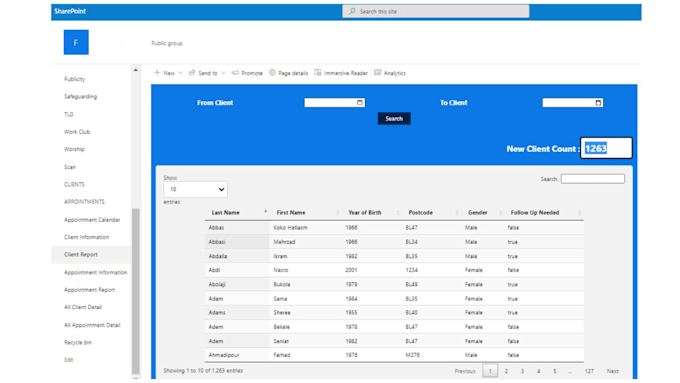Click the New Client Count field
The image size is (680, 383).
606,148
